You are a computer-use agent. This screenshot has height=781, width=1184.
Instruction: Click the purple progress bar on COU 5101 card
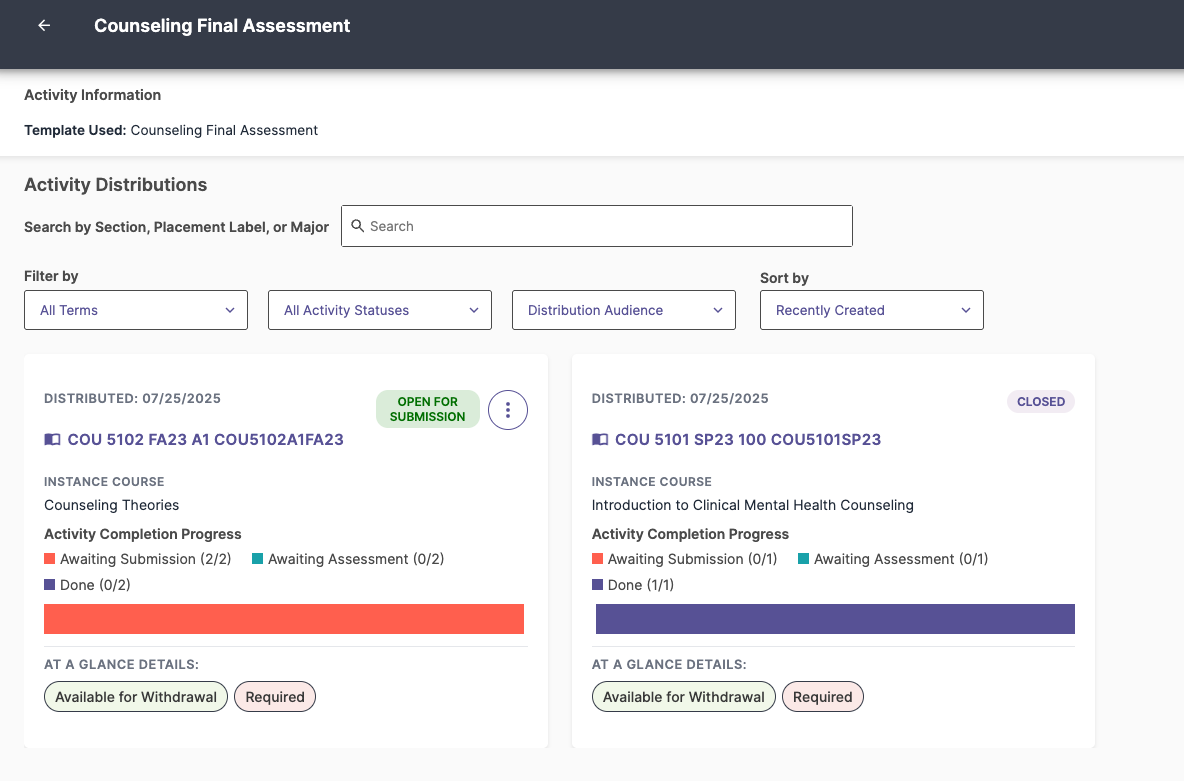(x=835, y=619)
